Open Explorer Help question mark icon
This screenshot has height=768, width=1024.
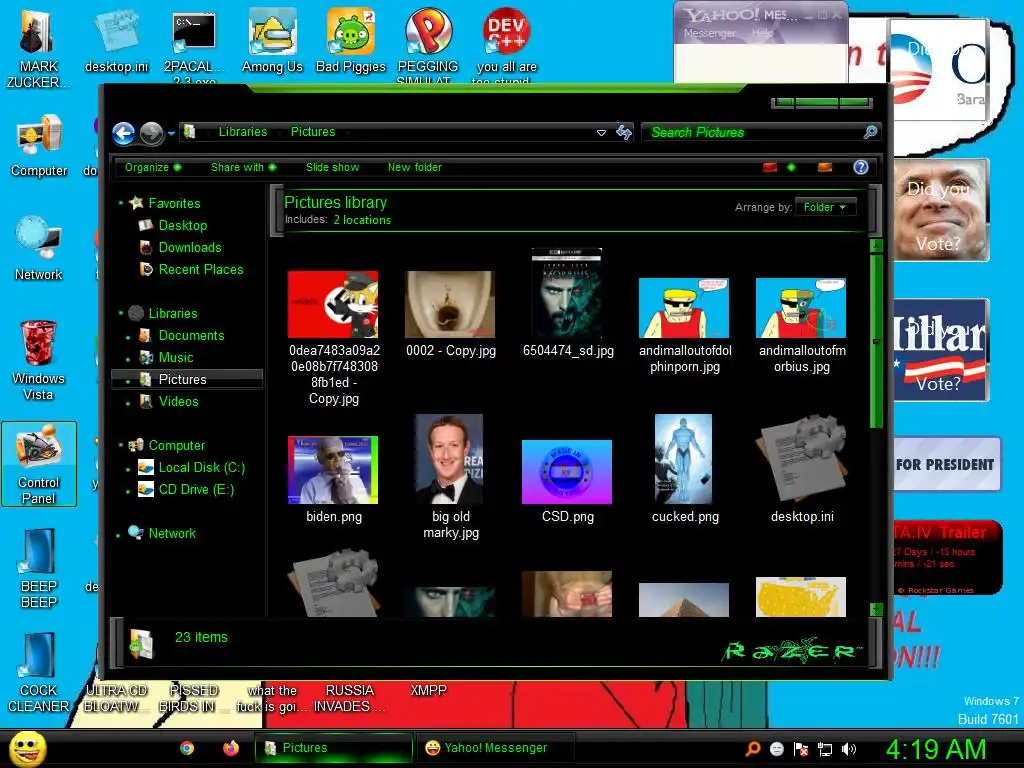861,167
